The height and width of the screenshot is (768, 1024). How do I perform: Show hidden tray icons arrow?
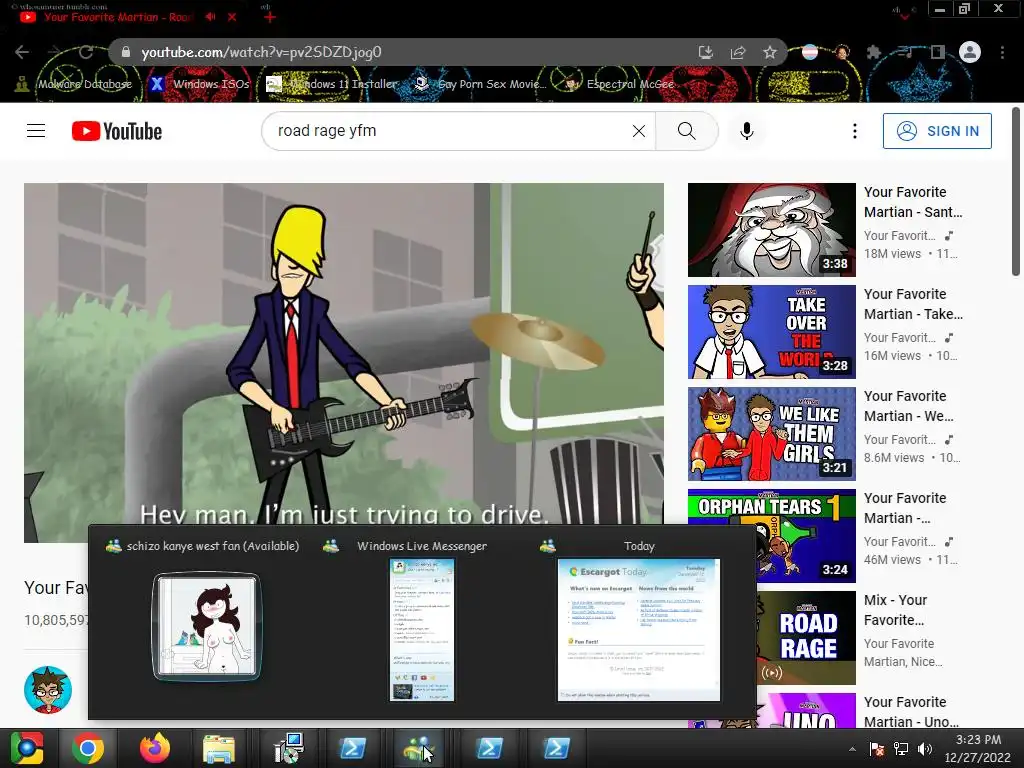pos(852,749)
